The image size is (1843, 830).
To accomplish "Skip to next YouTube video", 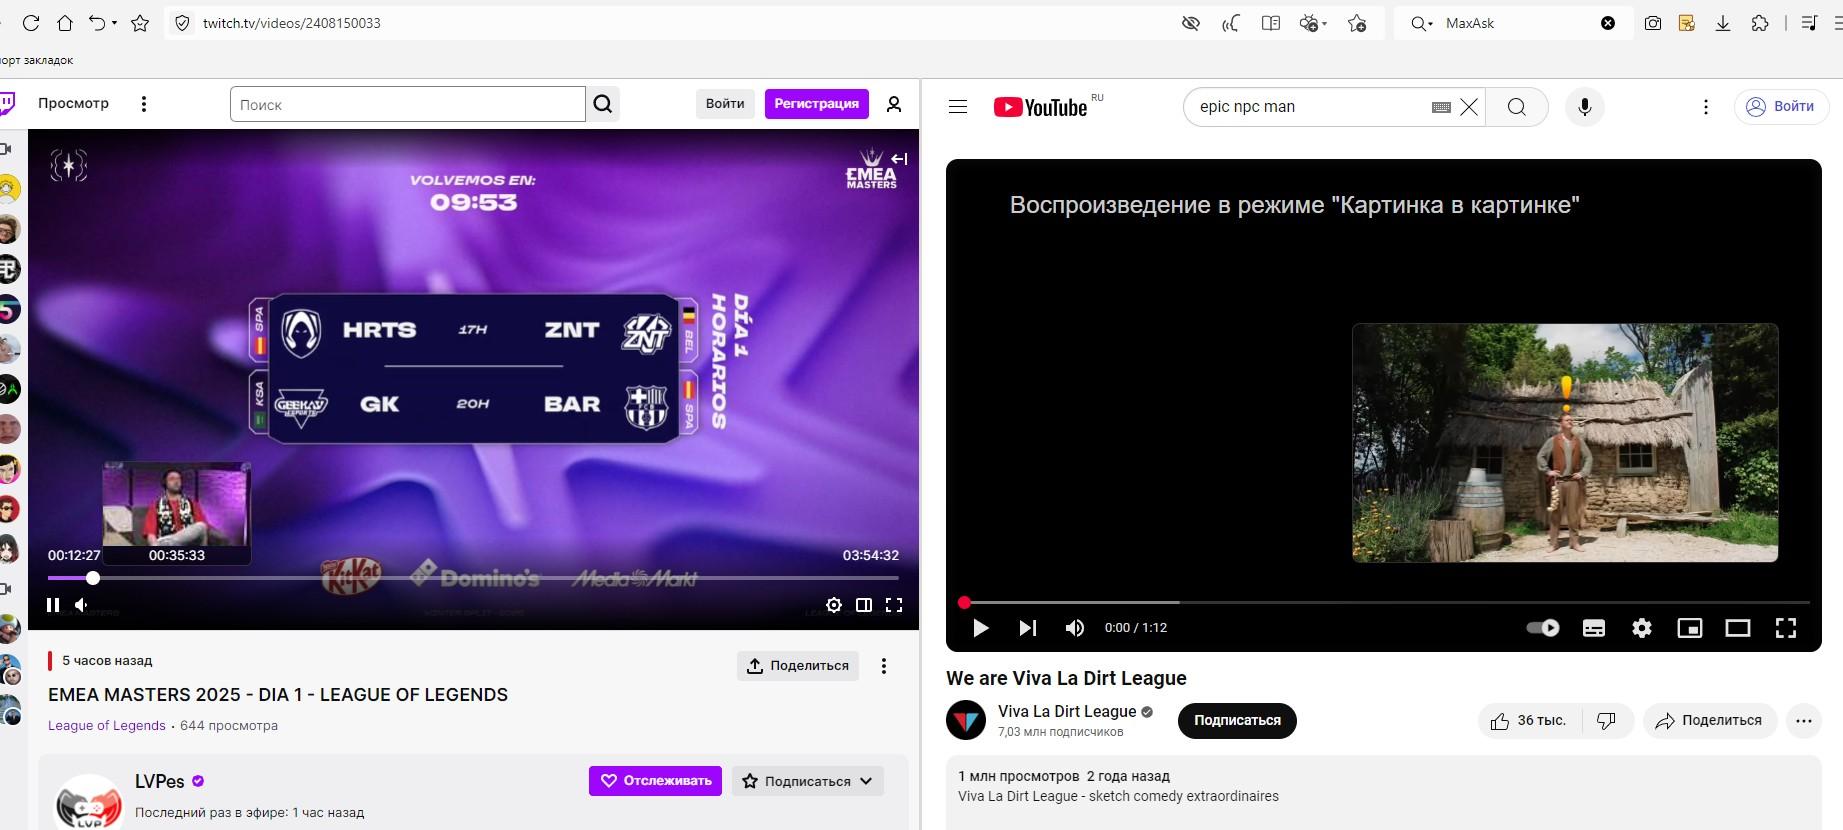I will click(x=1027, y=628).
